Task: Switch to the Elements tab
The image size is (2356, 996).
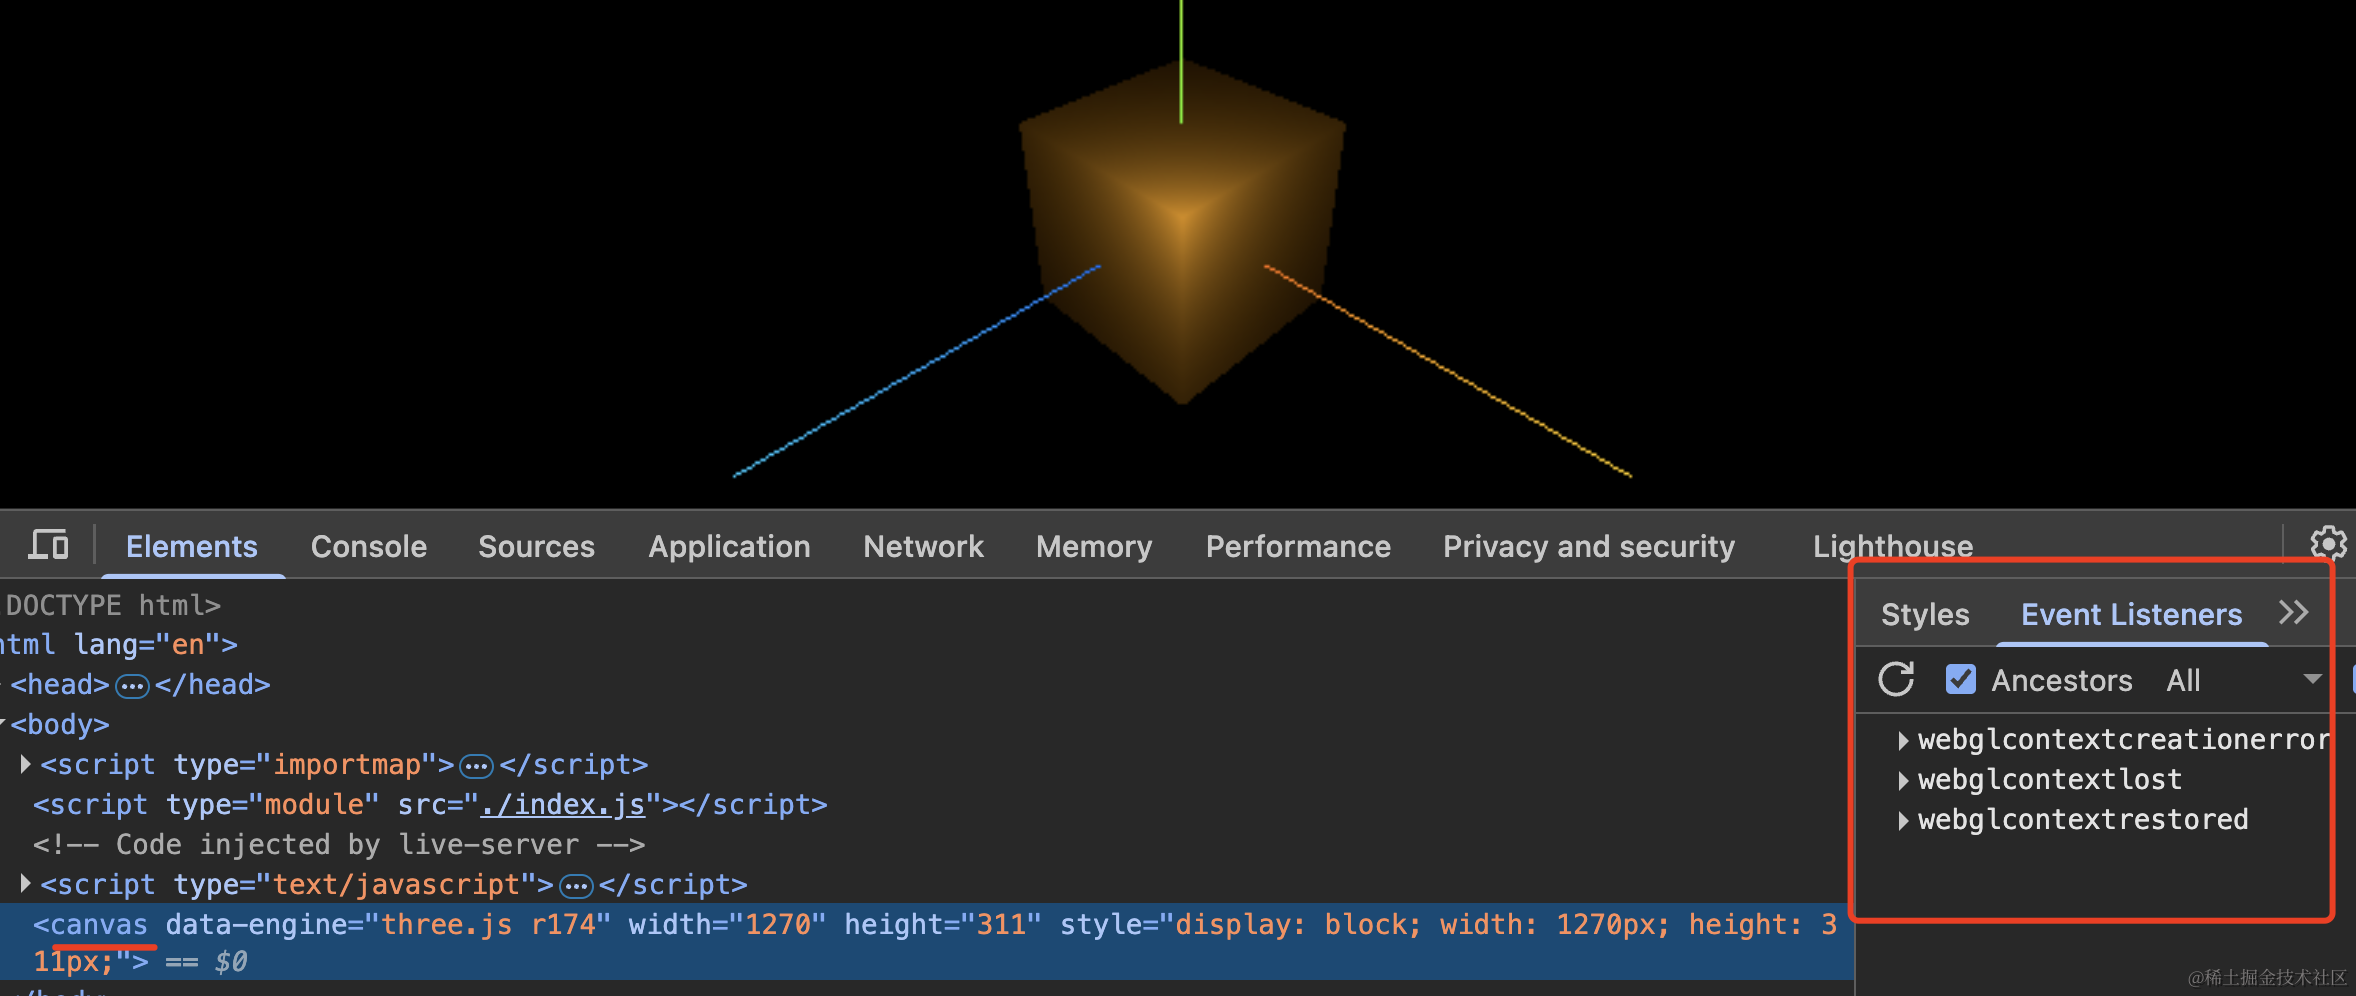Action: (x=192, y=546)
